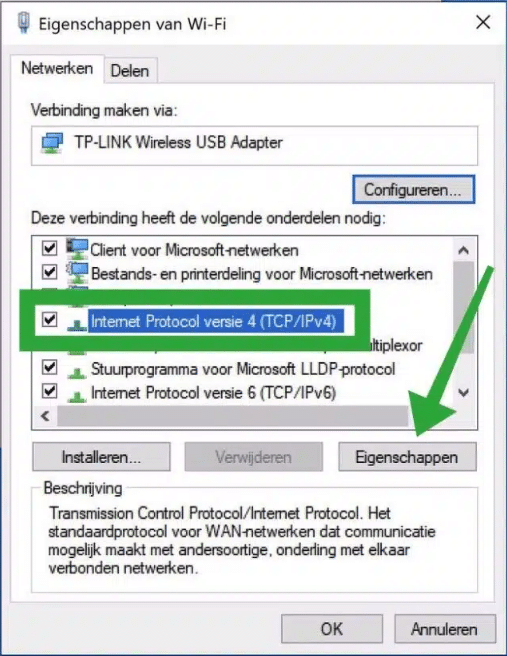Image resolution: width=507 pixels, height=656 pixels.
Task: Select the Bestands- en printerdeling icon
Action: click(x=78, y=273)
